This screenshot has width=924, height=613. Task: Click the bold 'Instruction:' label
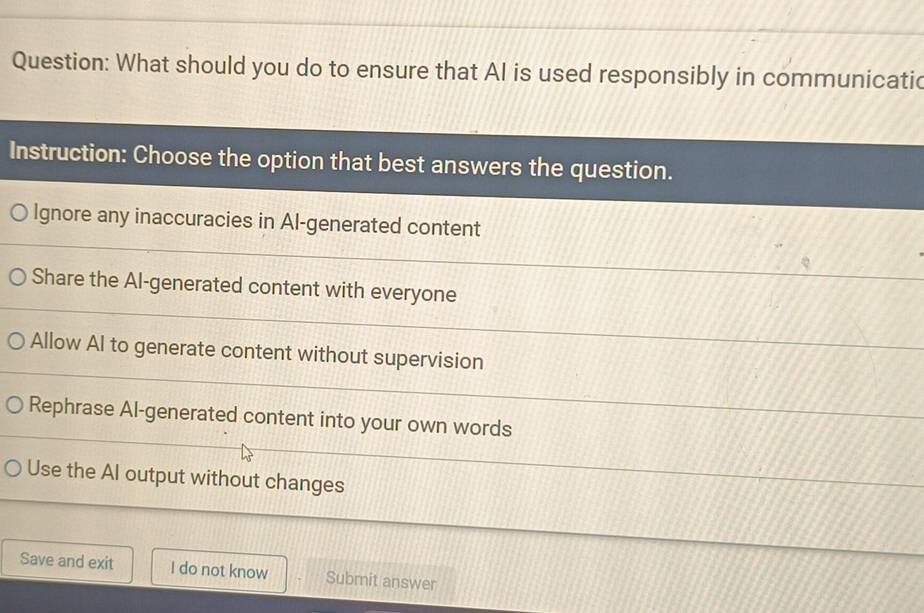click(x=67, y=155)
